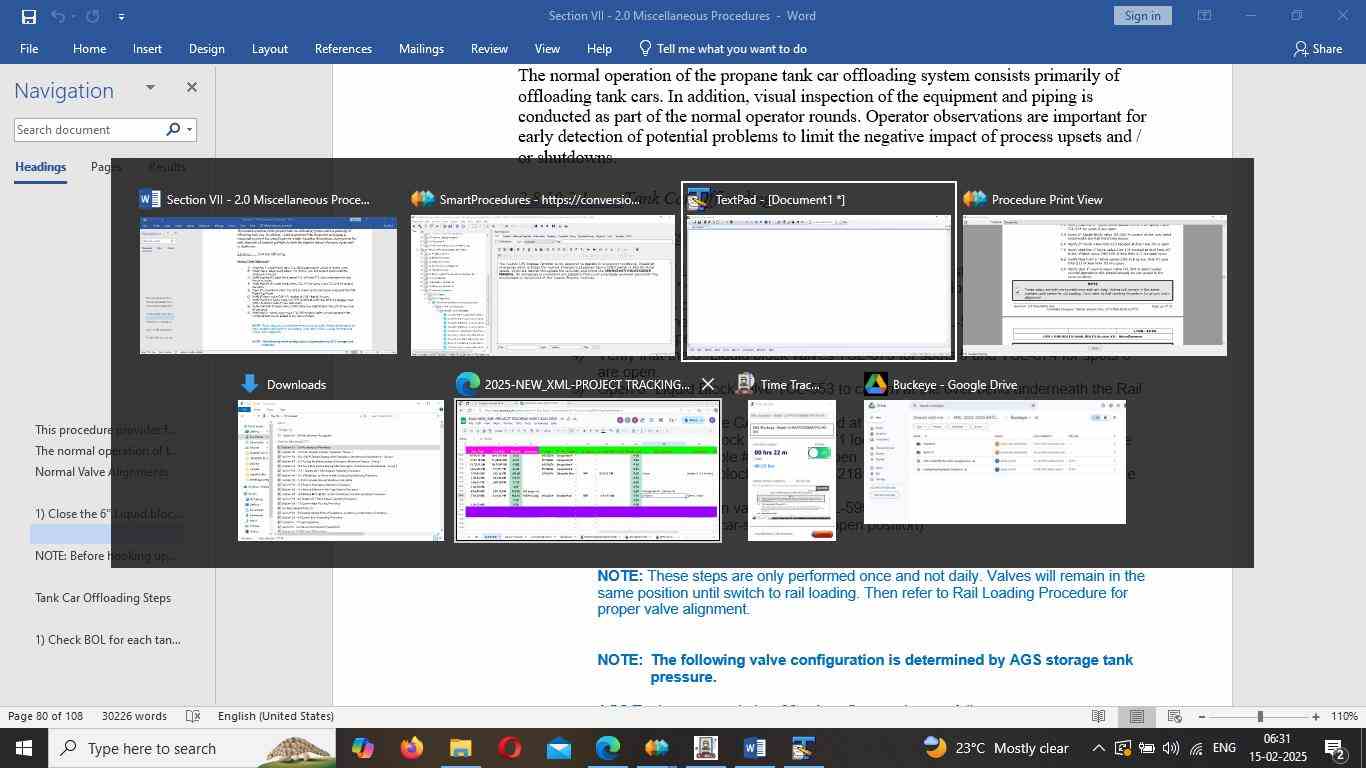This screenshot has width=1366, height=768.
Task: Select the Mailings ribbon tab
Action: [x=421, y=48]
